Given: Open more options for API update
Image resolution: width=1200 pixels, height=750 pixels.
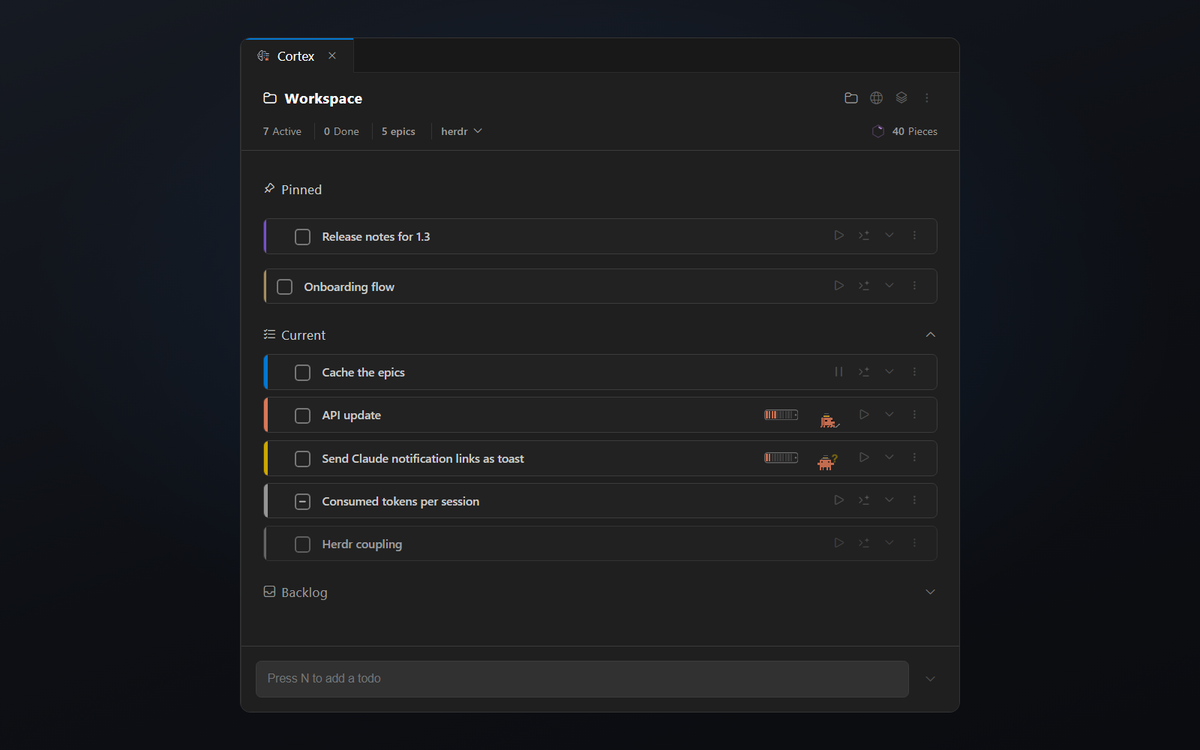Looking at the screenshot, I should [914, 414].
